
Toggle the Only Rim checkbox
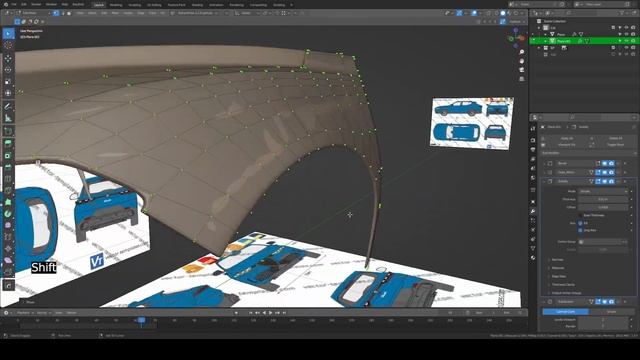point(580,230)
